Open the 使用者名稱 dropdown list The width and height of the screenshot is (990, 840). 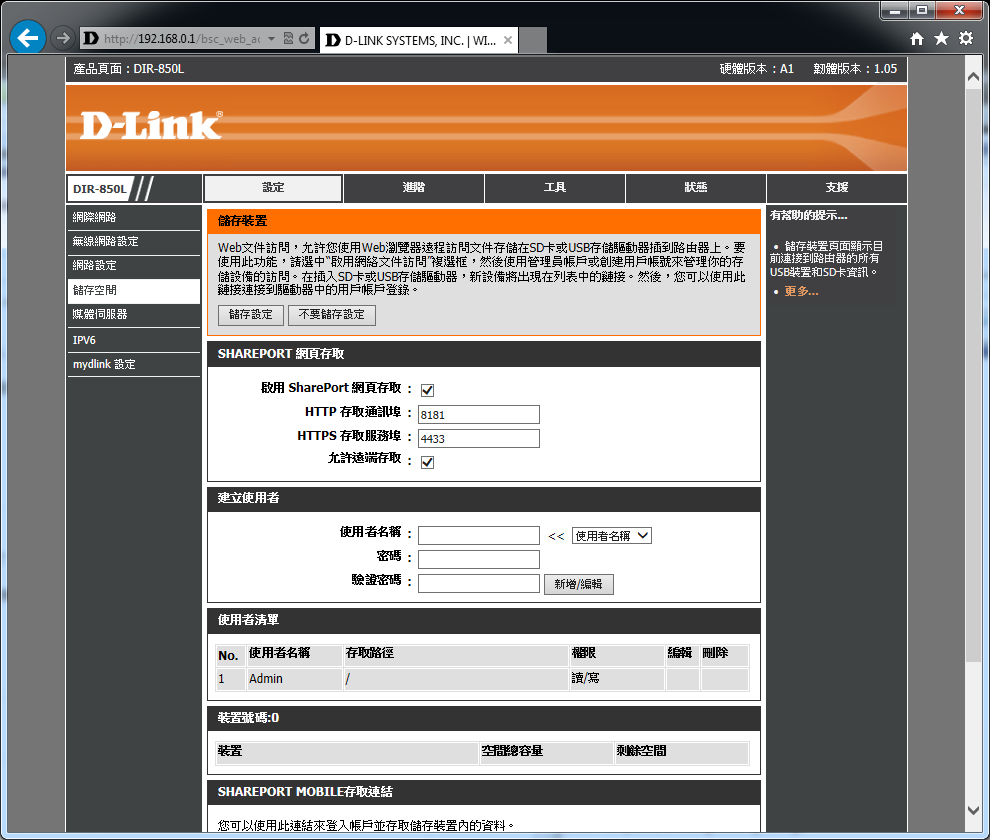(x=611, y=536)
